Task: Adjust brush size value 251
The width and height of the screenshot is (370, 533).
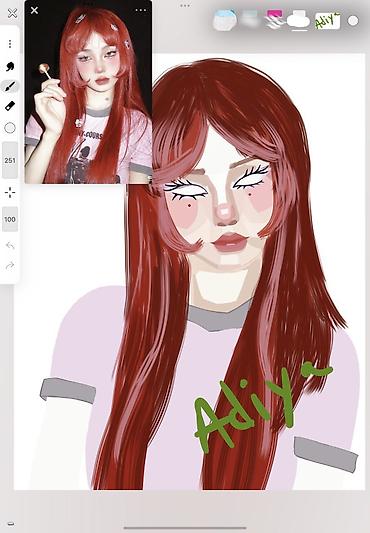Action: [x=10, y=160]
